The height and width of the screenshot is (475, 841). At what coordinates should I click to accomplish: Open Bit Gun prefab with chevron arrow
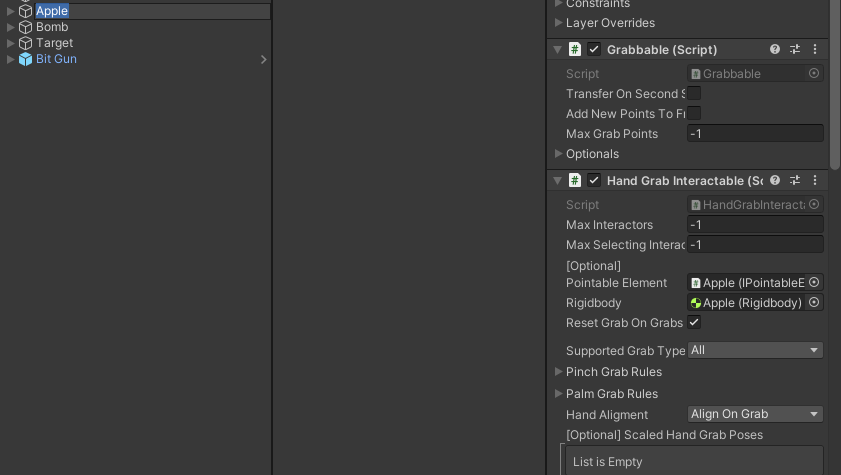(x=263, y=60)
